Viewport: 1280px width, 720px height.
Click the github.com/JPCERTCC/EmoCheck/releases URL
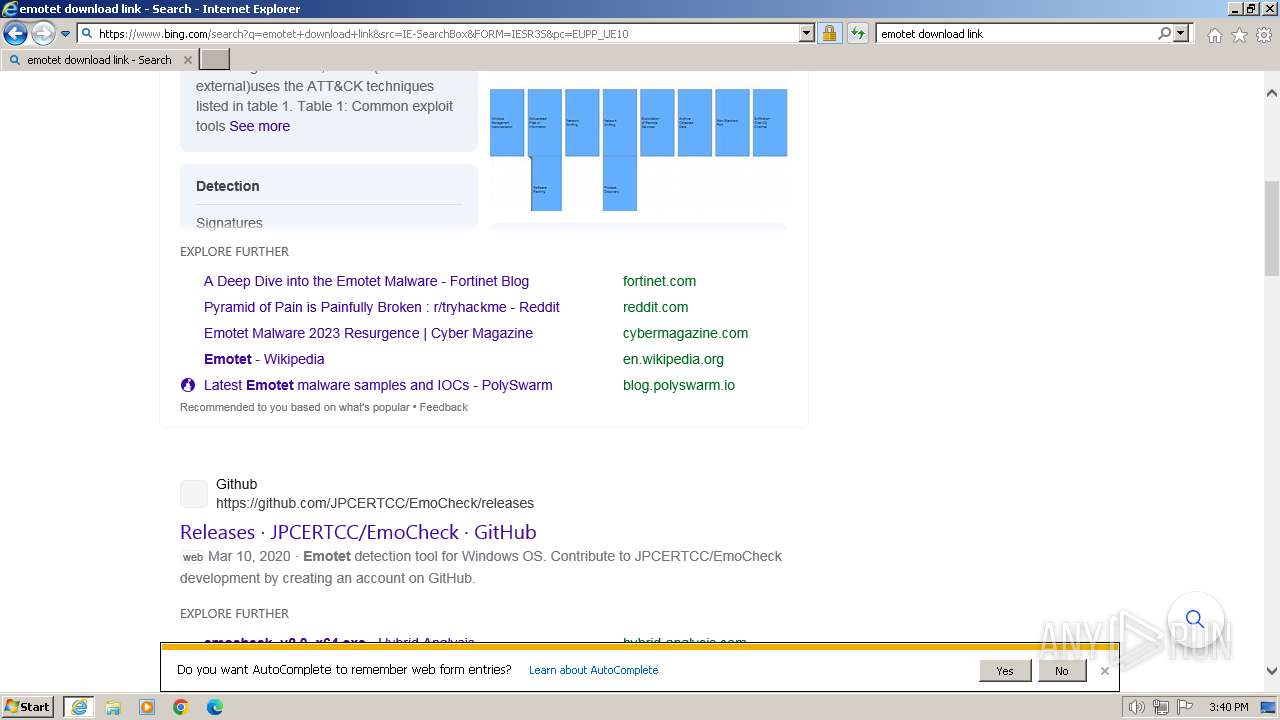point(375,503)
